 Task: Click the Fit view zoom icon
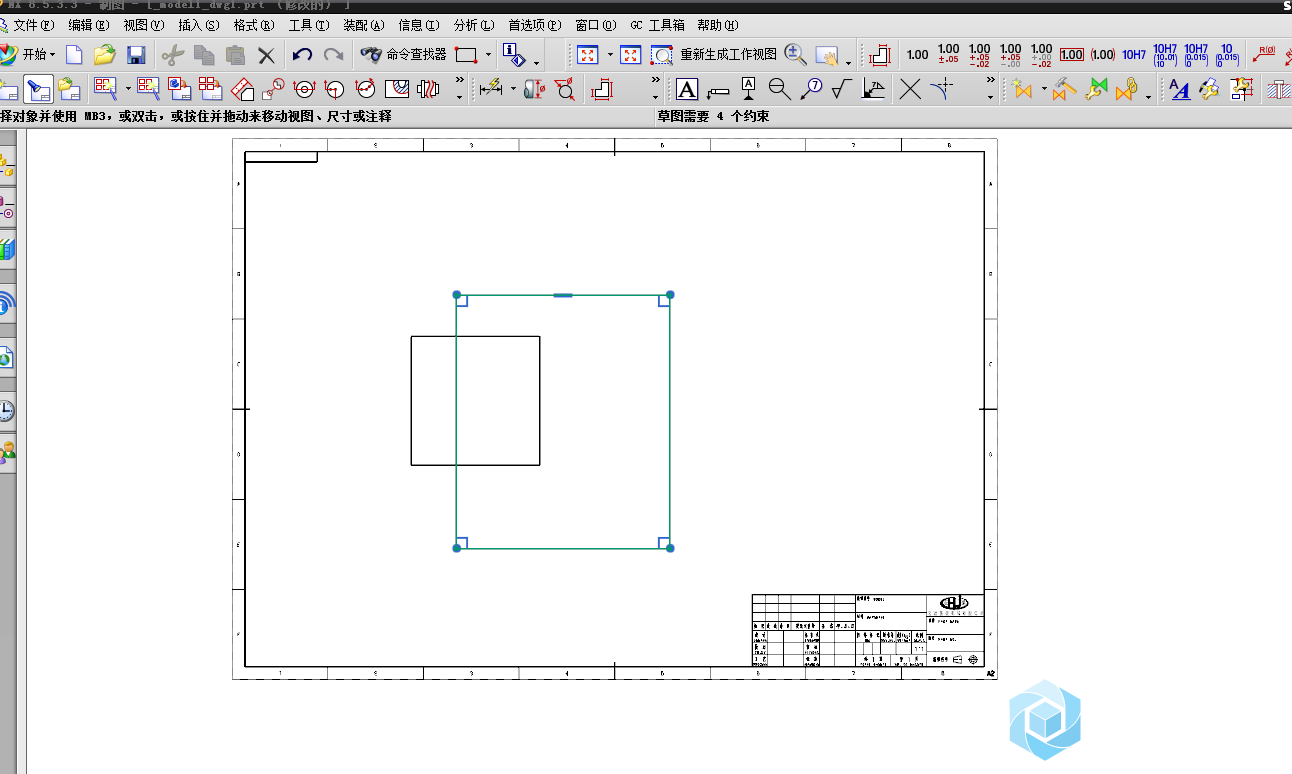click(587, 55)
